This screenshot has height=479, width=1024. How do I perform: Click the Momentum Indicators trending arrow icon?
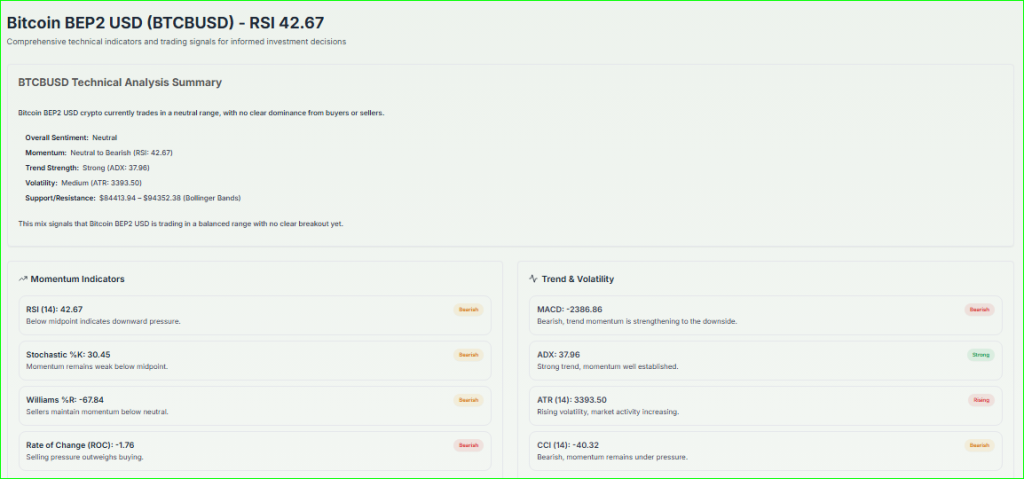pos(23,279)
